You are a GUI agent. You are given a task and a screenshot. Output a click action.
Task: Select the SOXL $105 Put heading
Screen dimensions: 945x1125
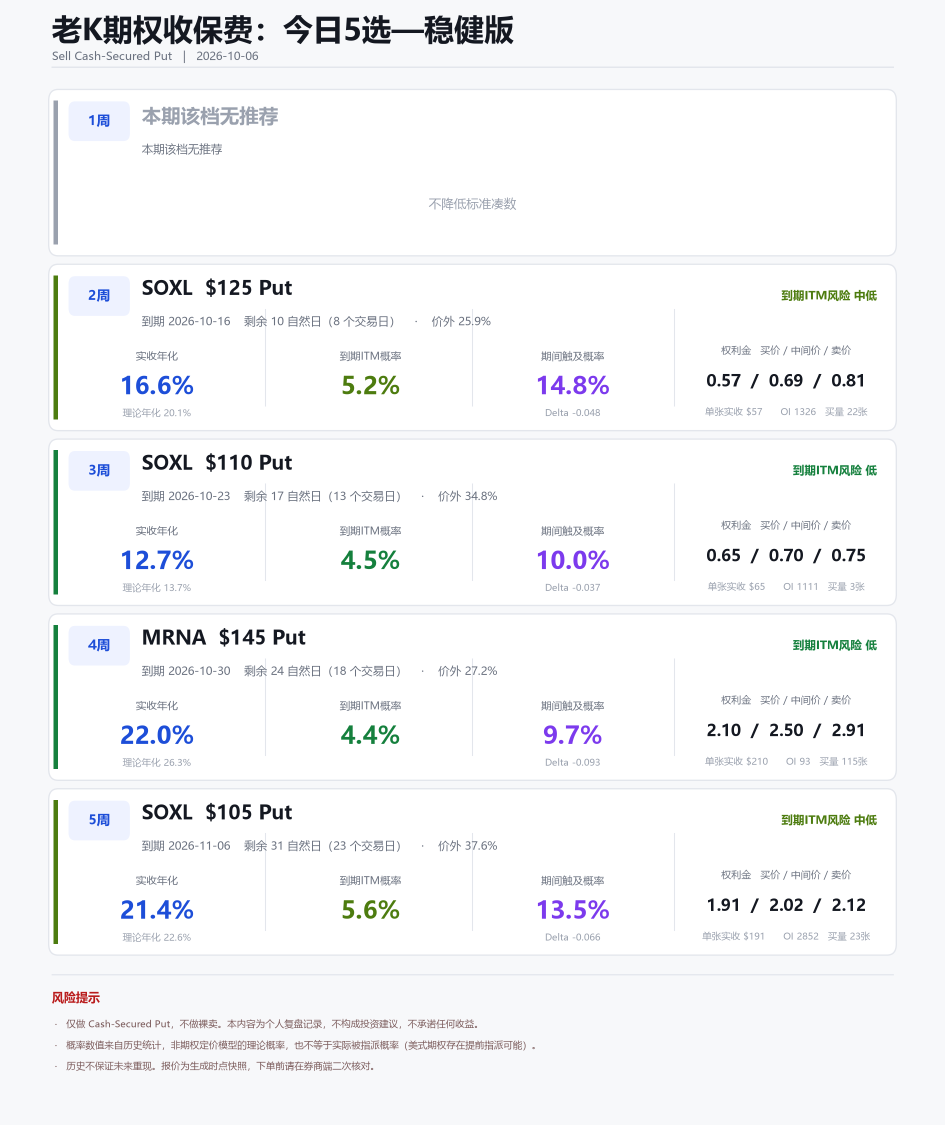tap(217, 812)
